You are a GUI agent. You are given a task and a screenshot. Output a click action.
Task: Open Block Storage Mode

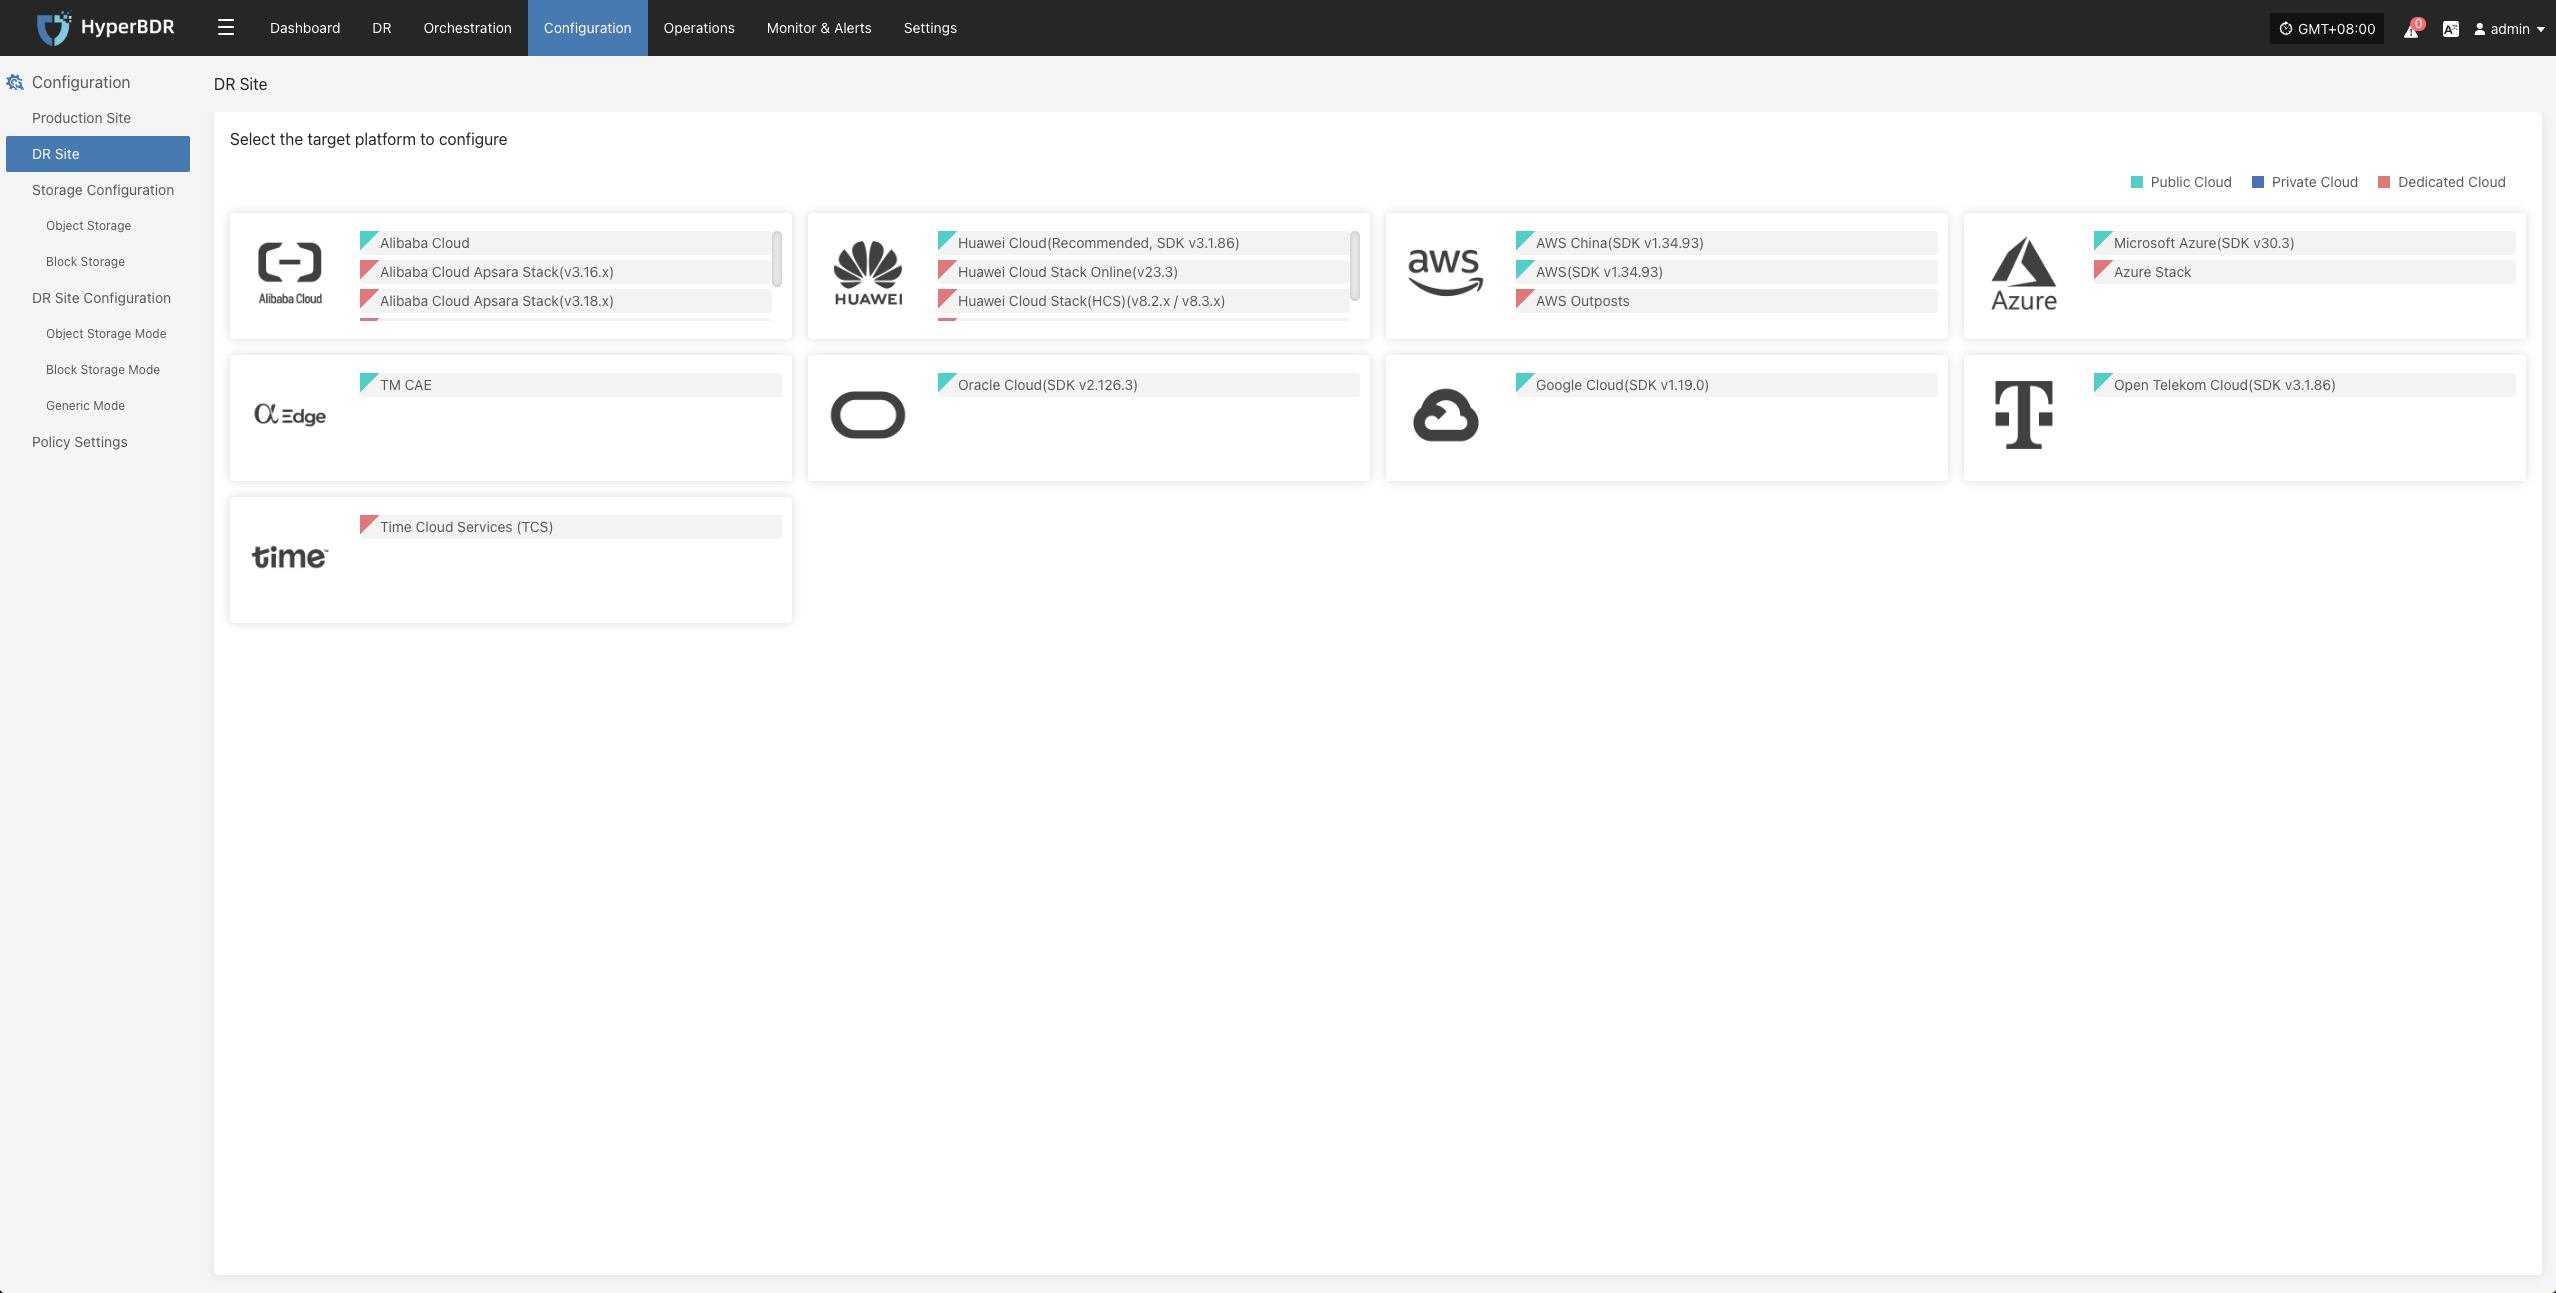click(x=98, y=370)
